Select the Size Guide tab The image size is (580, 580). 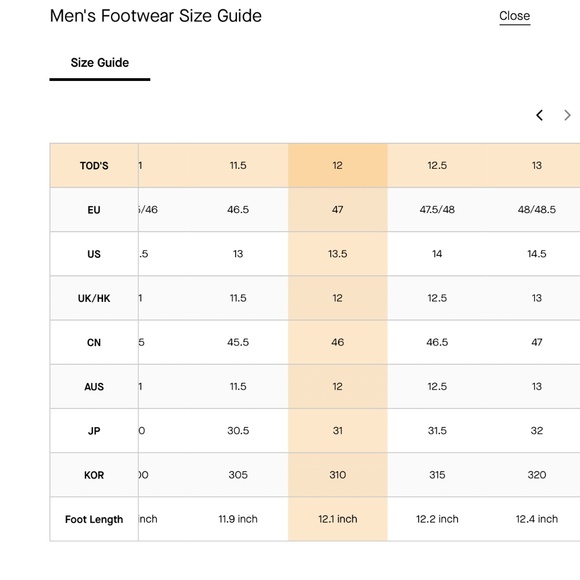(100, 63)
